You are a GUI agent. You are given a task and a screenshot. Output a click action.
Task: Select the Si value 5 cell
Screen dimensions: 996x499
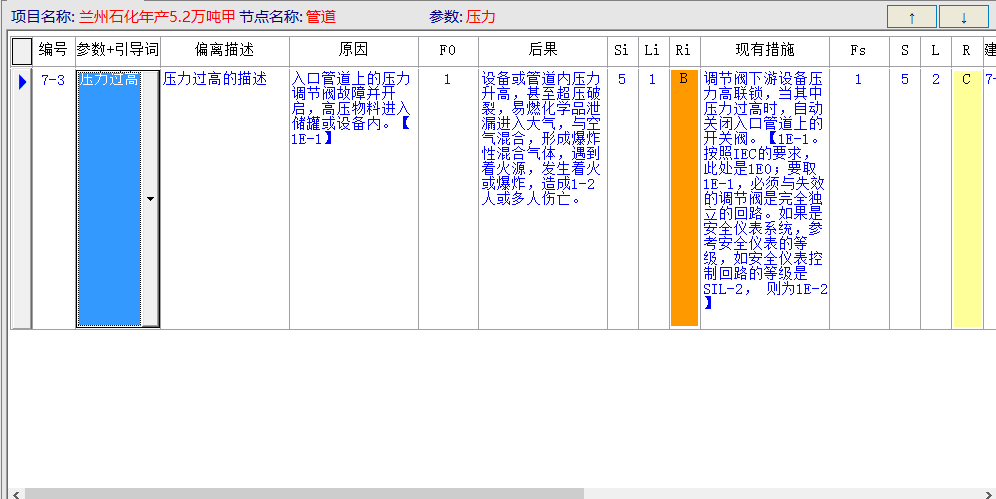click(622, 198)
